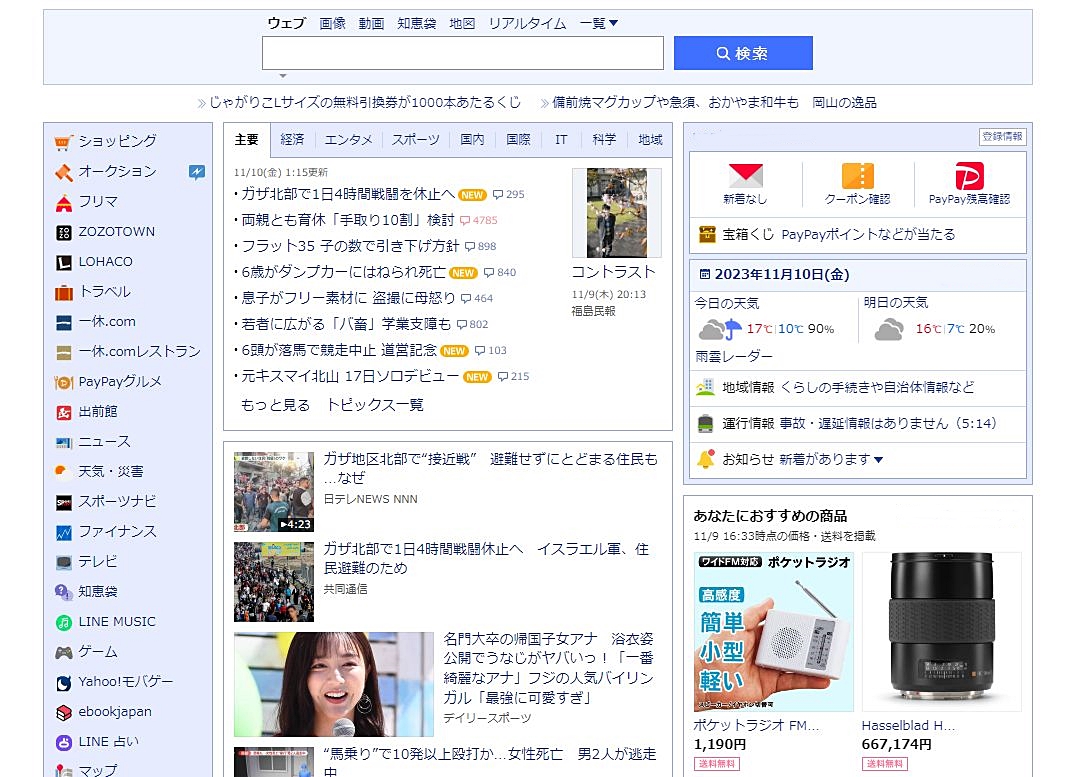Open comment count 4785 on 育休 headline

point(478,221)
